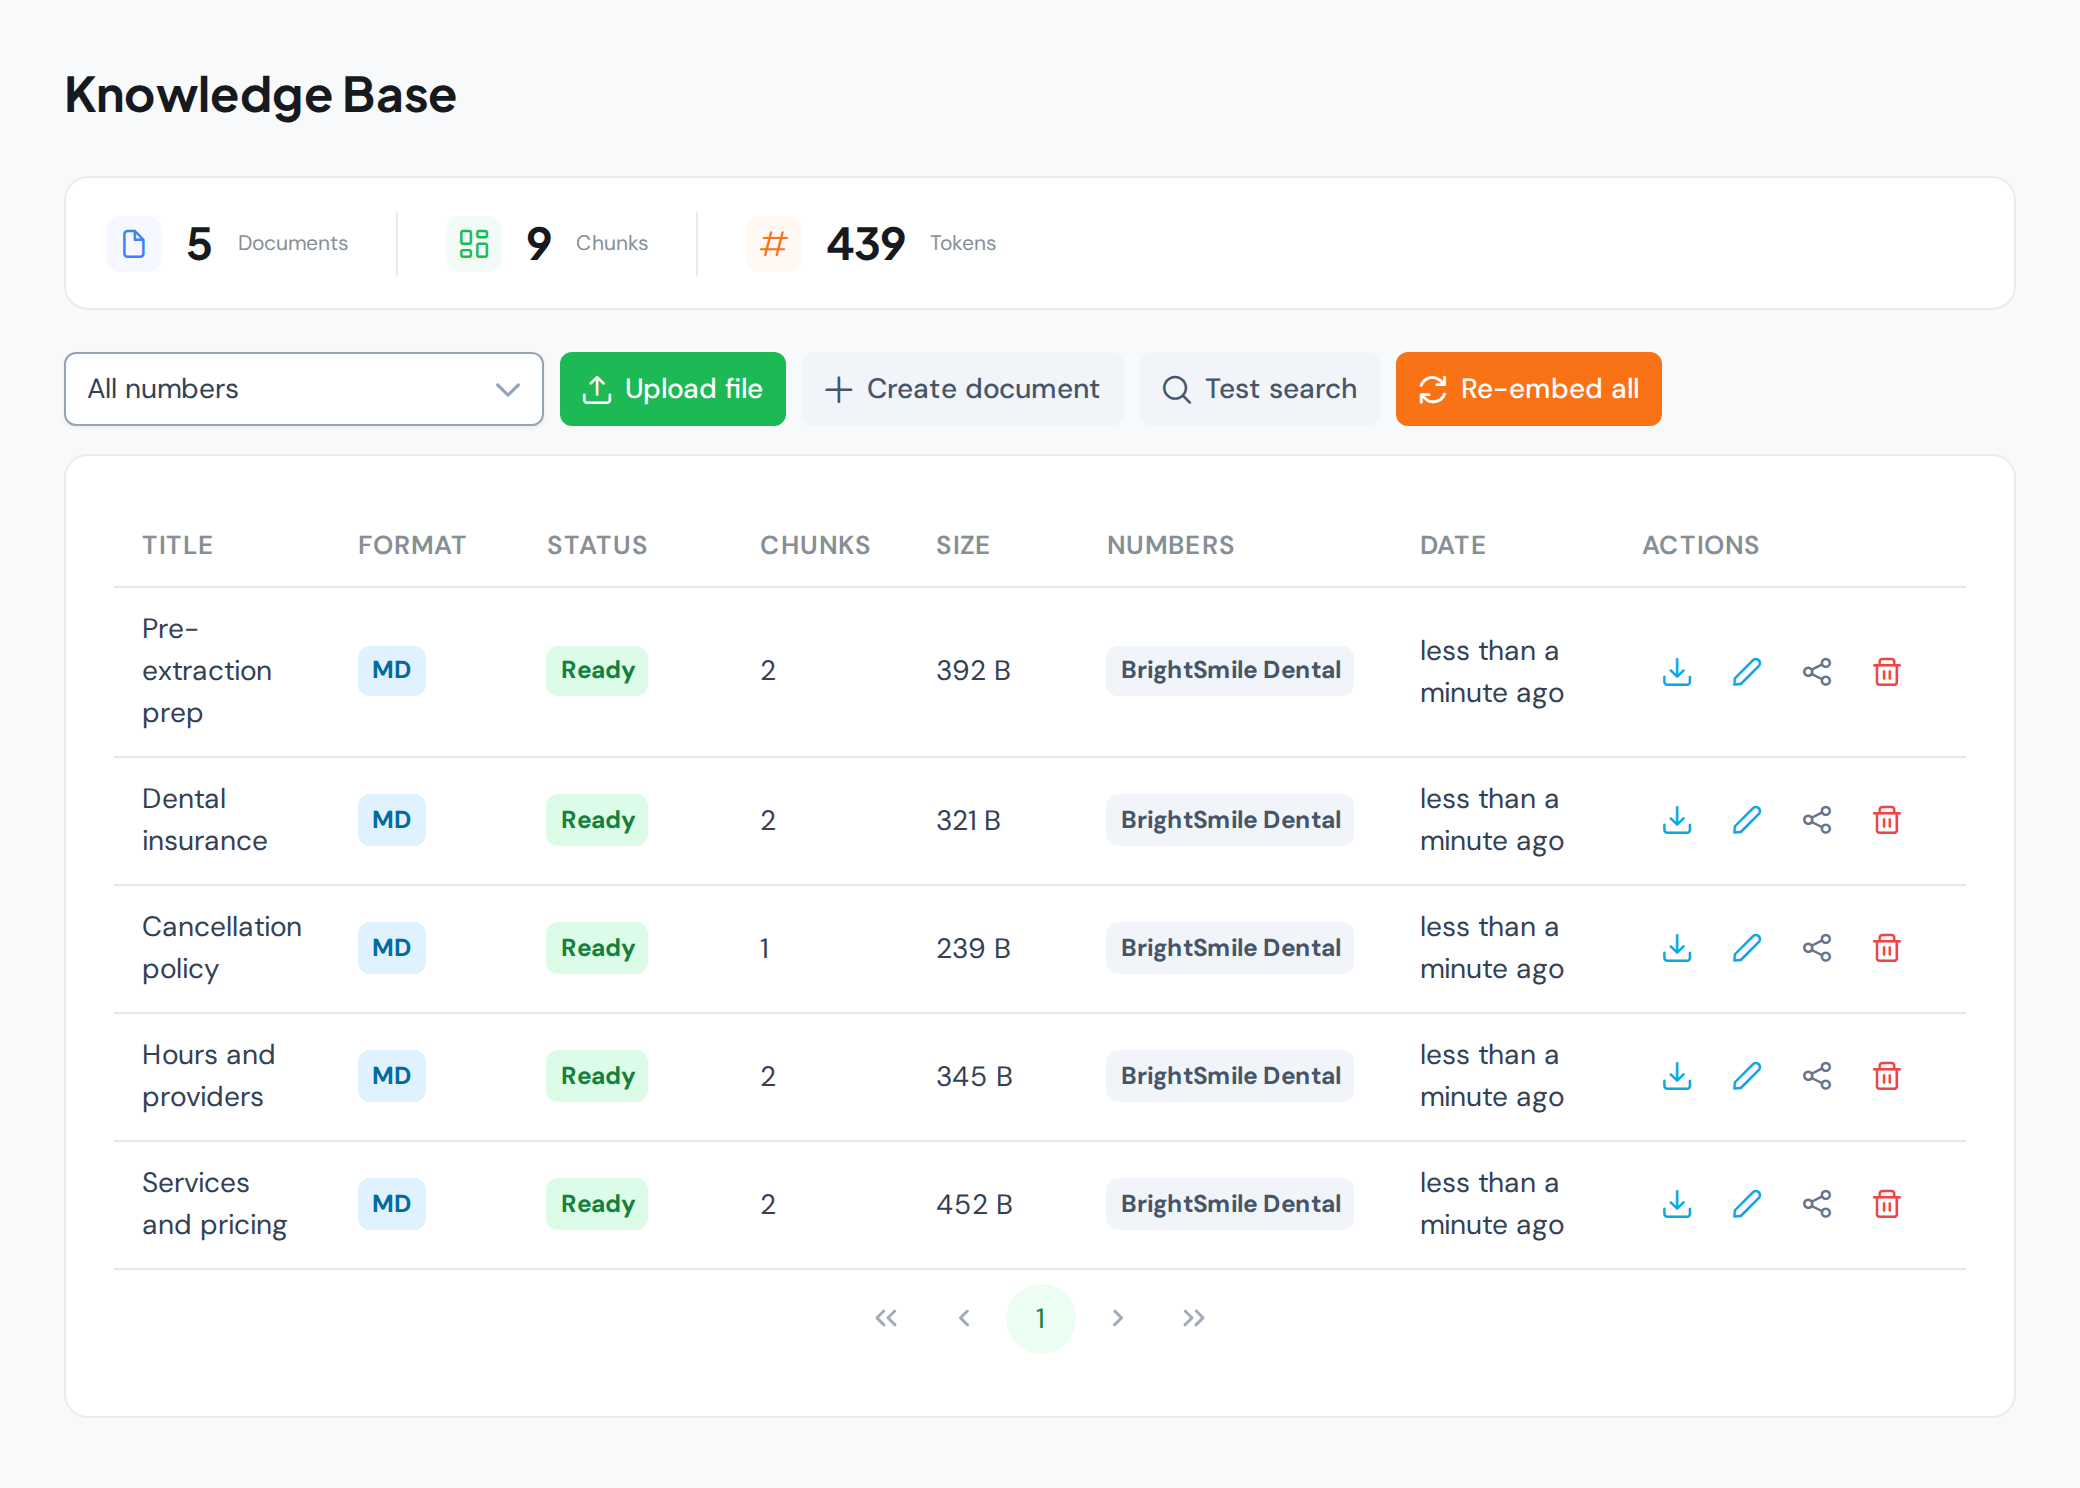This screenshot has height=1488, width=2080.
Task: Click the BrightSmile Dental tag on Cancellation policy
Action: click(x=1230, y=948)
